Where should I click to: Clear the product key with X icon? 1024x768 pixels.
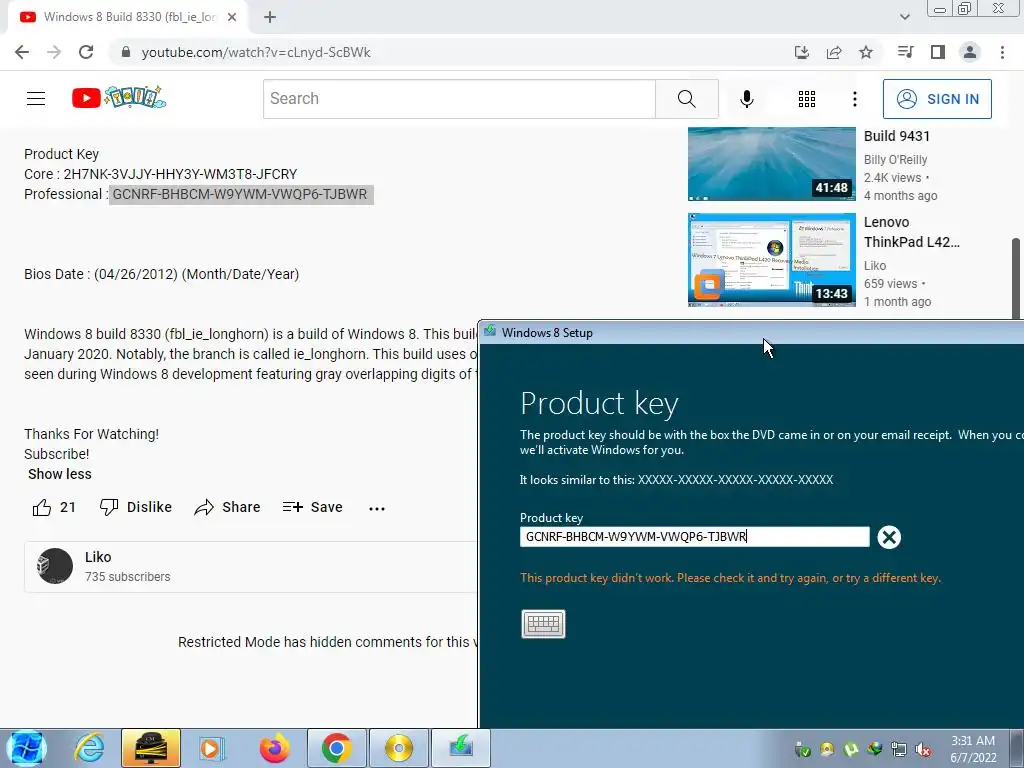889,537
